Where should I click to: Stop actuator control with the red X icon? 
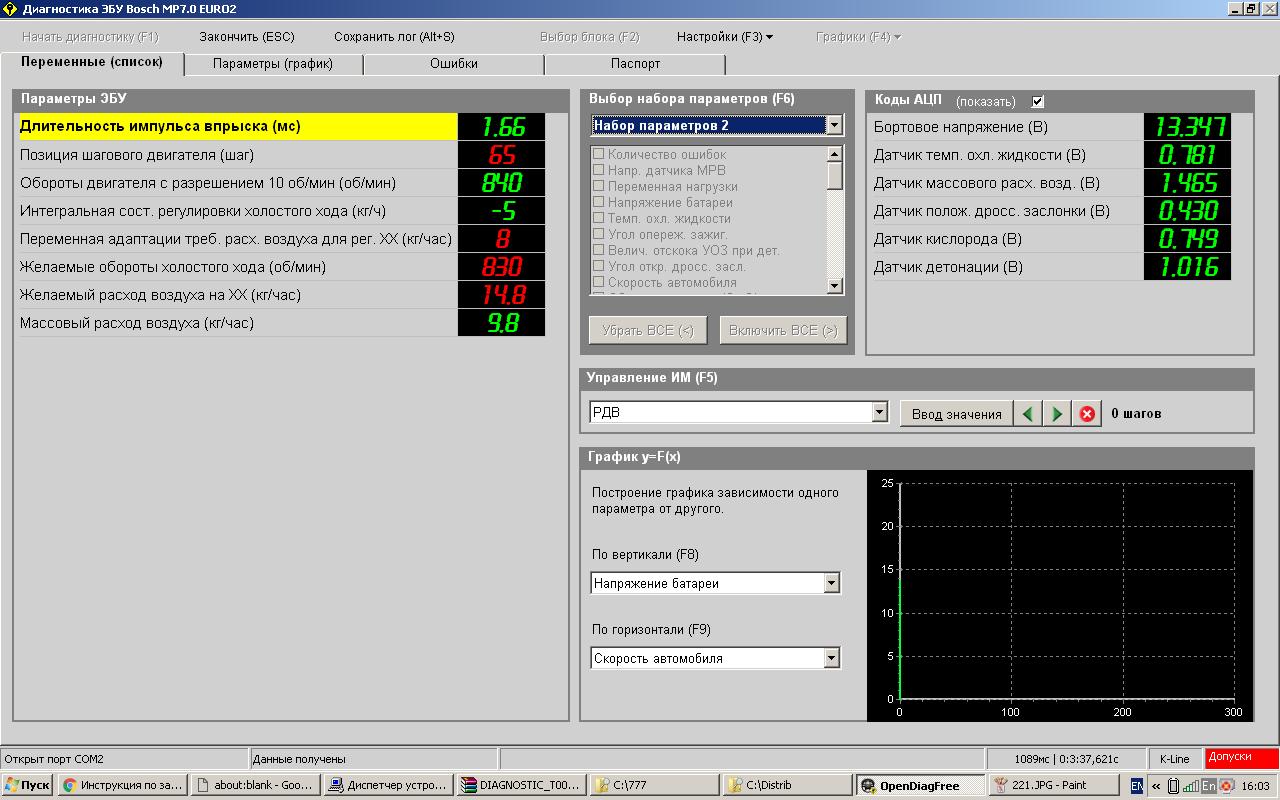pos(1087,414)
